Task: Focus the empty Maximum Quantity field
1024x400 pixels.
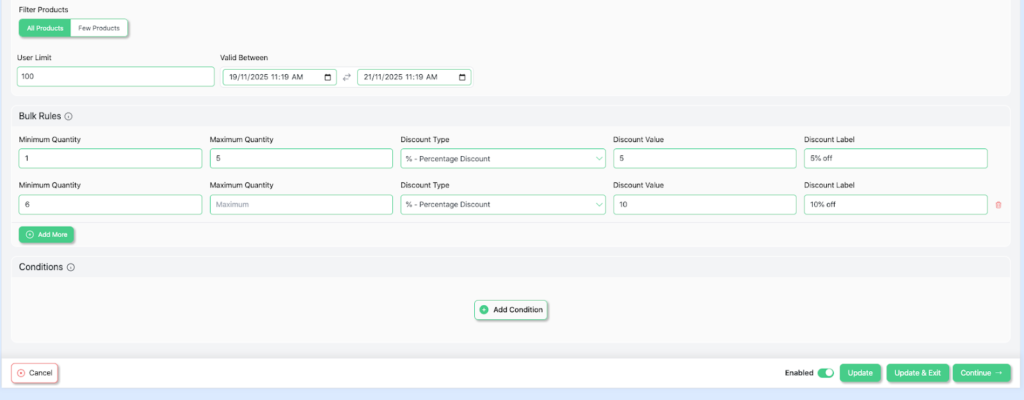Action: (301, 205)
